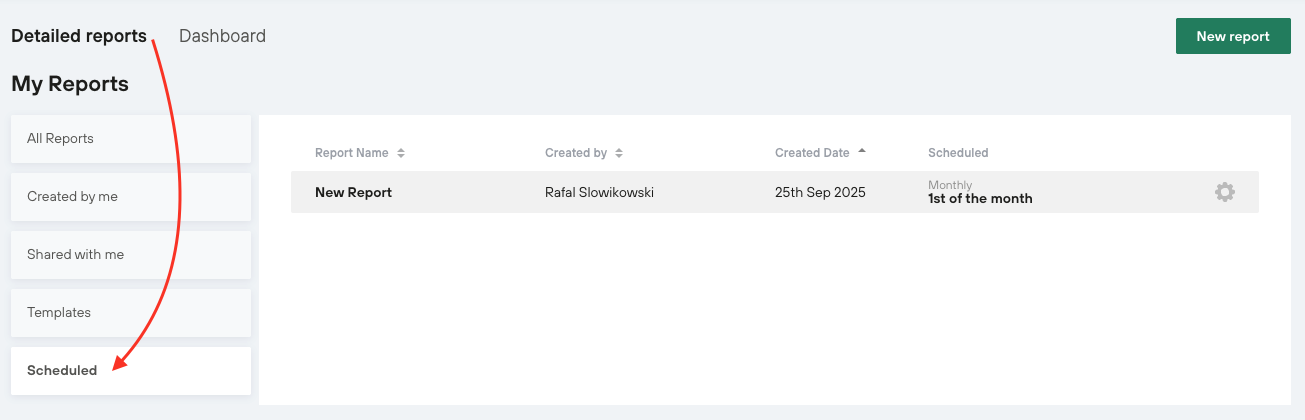Click the Scheduled column header

(958, 153)
